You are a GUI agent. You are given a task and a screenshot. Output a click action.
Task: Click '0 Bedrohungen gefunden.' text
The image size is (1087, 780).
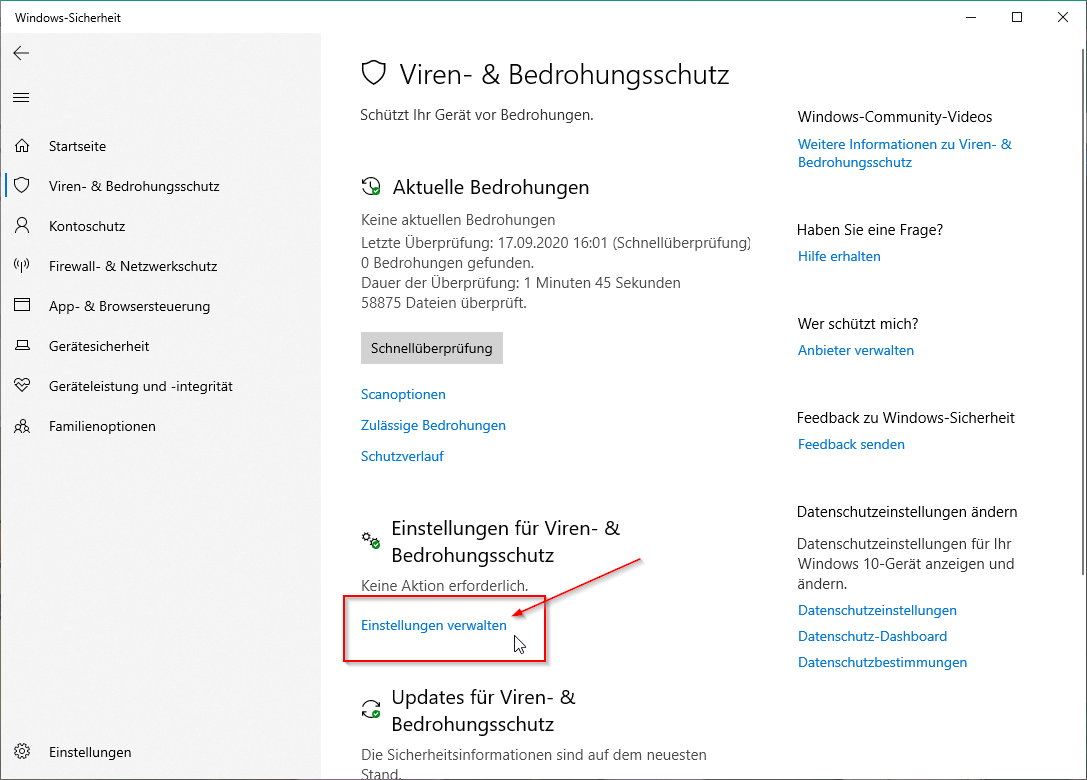tap(447, 263)
